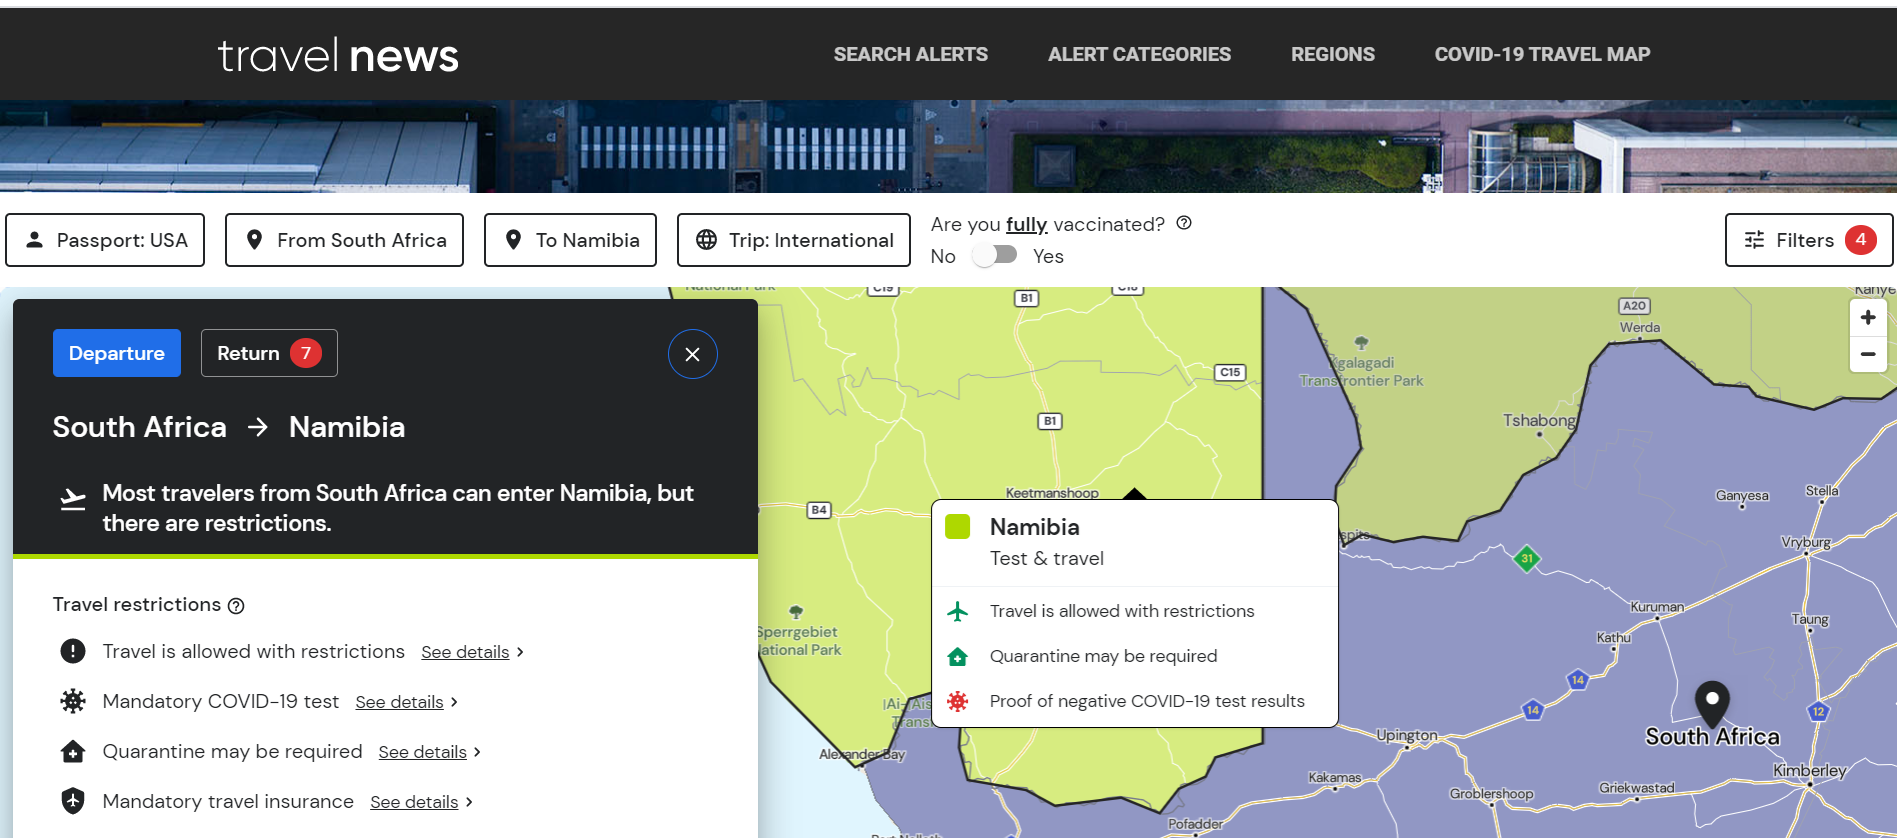
Task: Click the green Namibia color swatch
Action: pyautogui.click(x=957, y=527)
